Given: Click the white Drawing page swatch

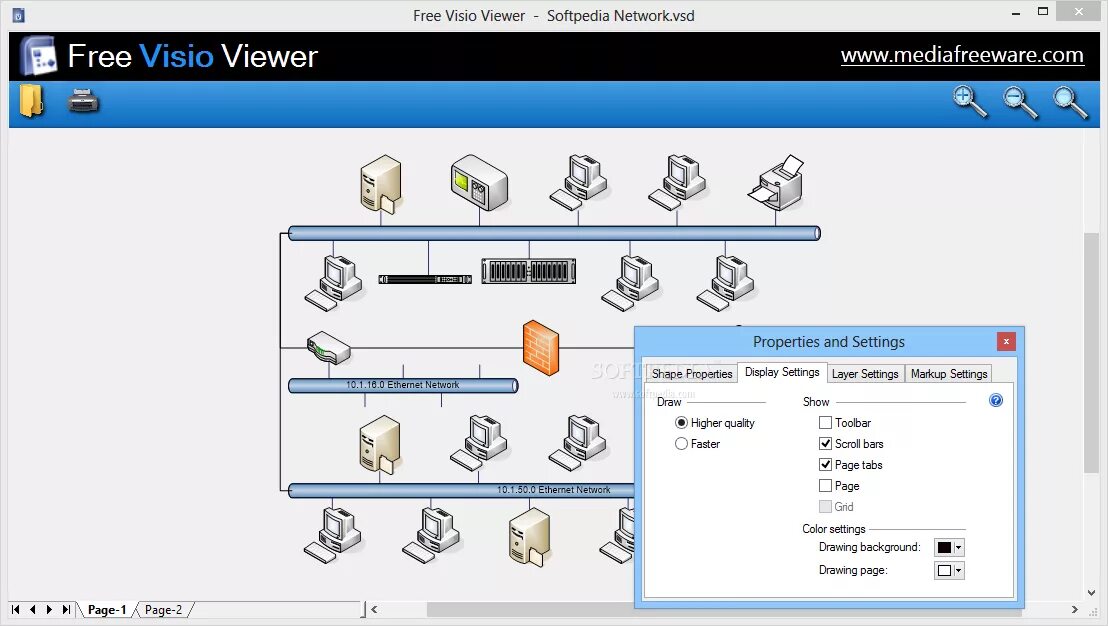Looking at the screenshot, I should tap(944, 571).
